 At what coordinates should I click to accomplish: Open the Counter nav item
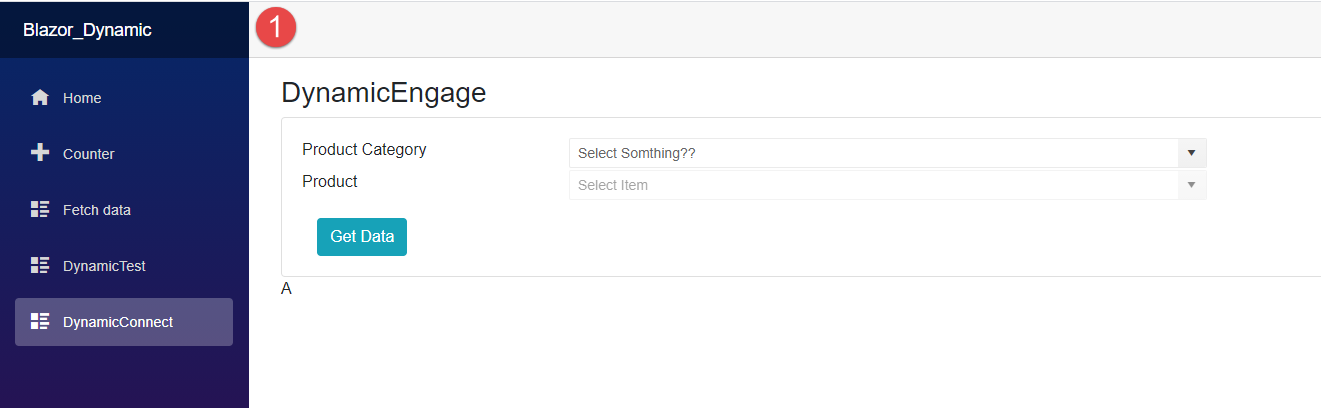click(89, 154)
